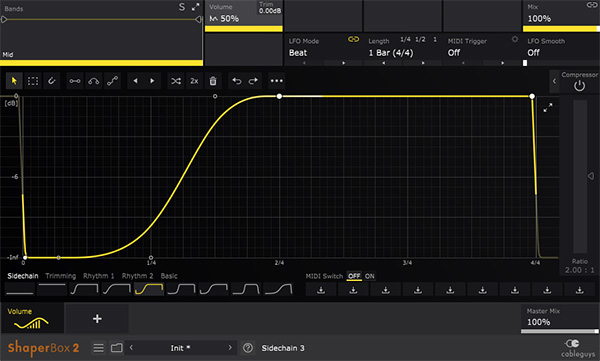Undo the last edit
The width and height of the screenshot is (600, 361).
click(237, 81)
